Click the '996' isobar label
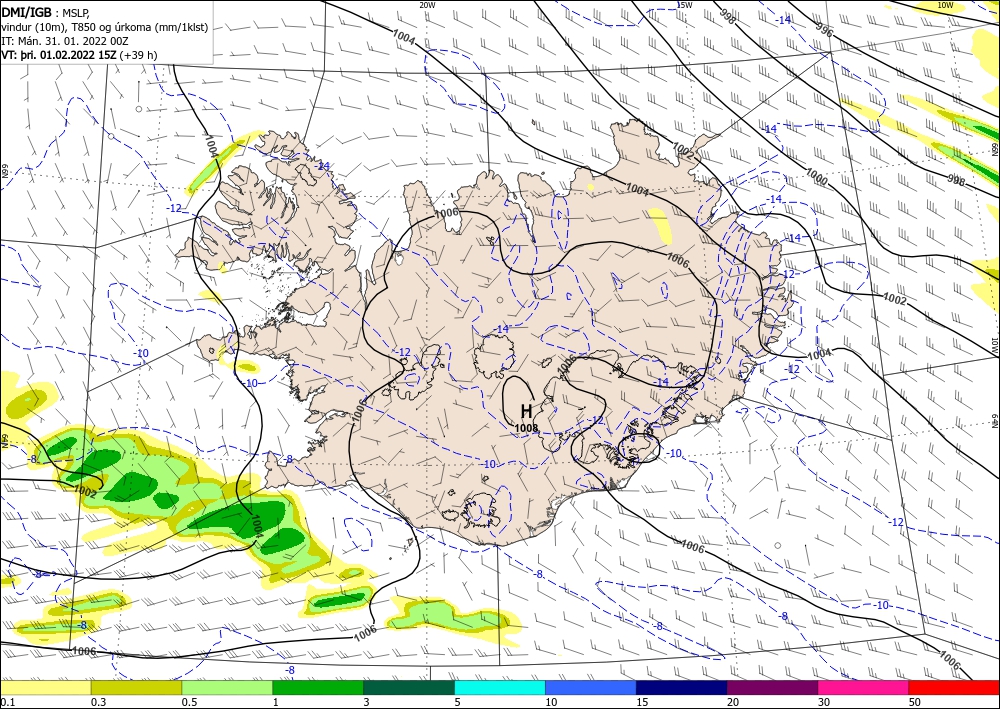 824,29
